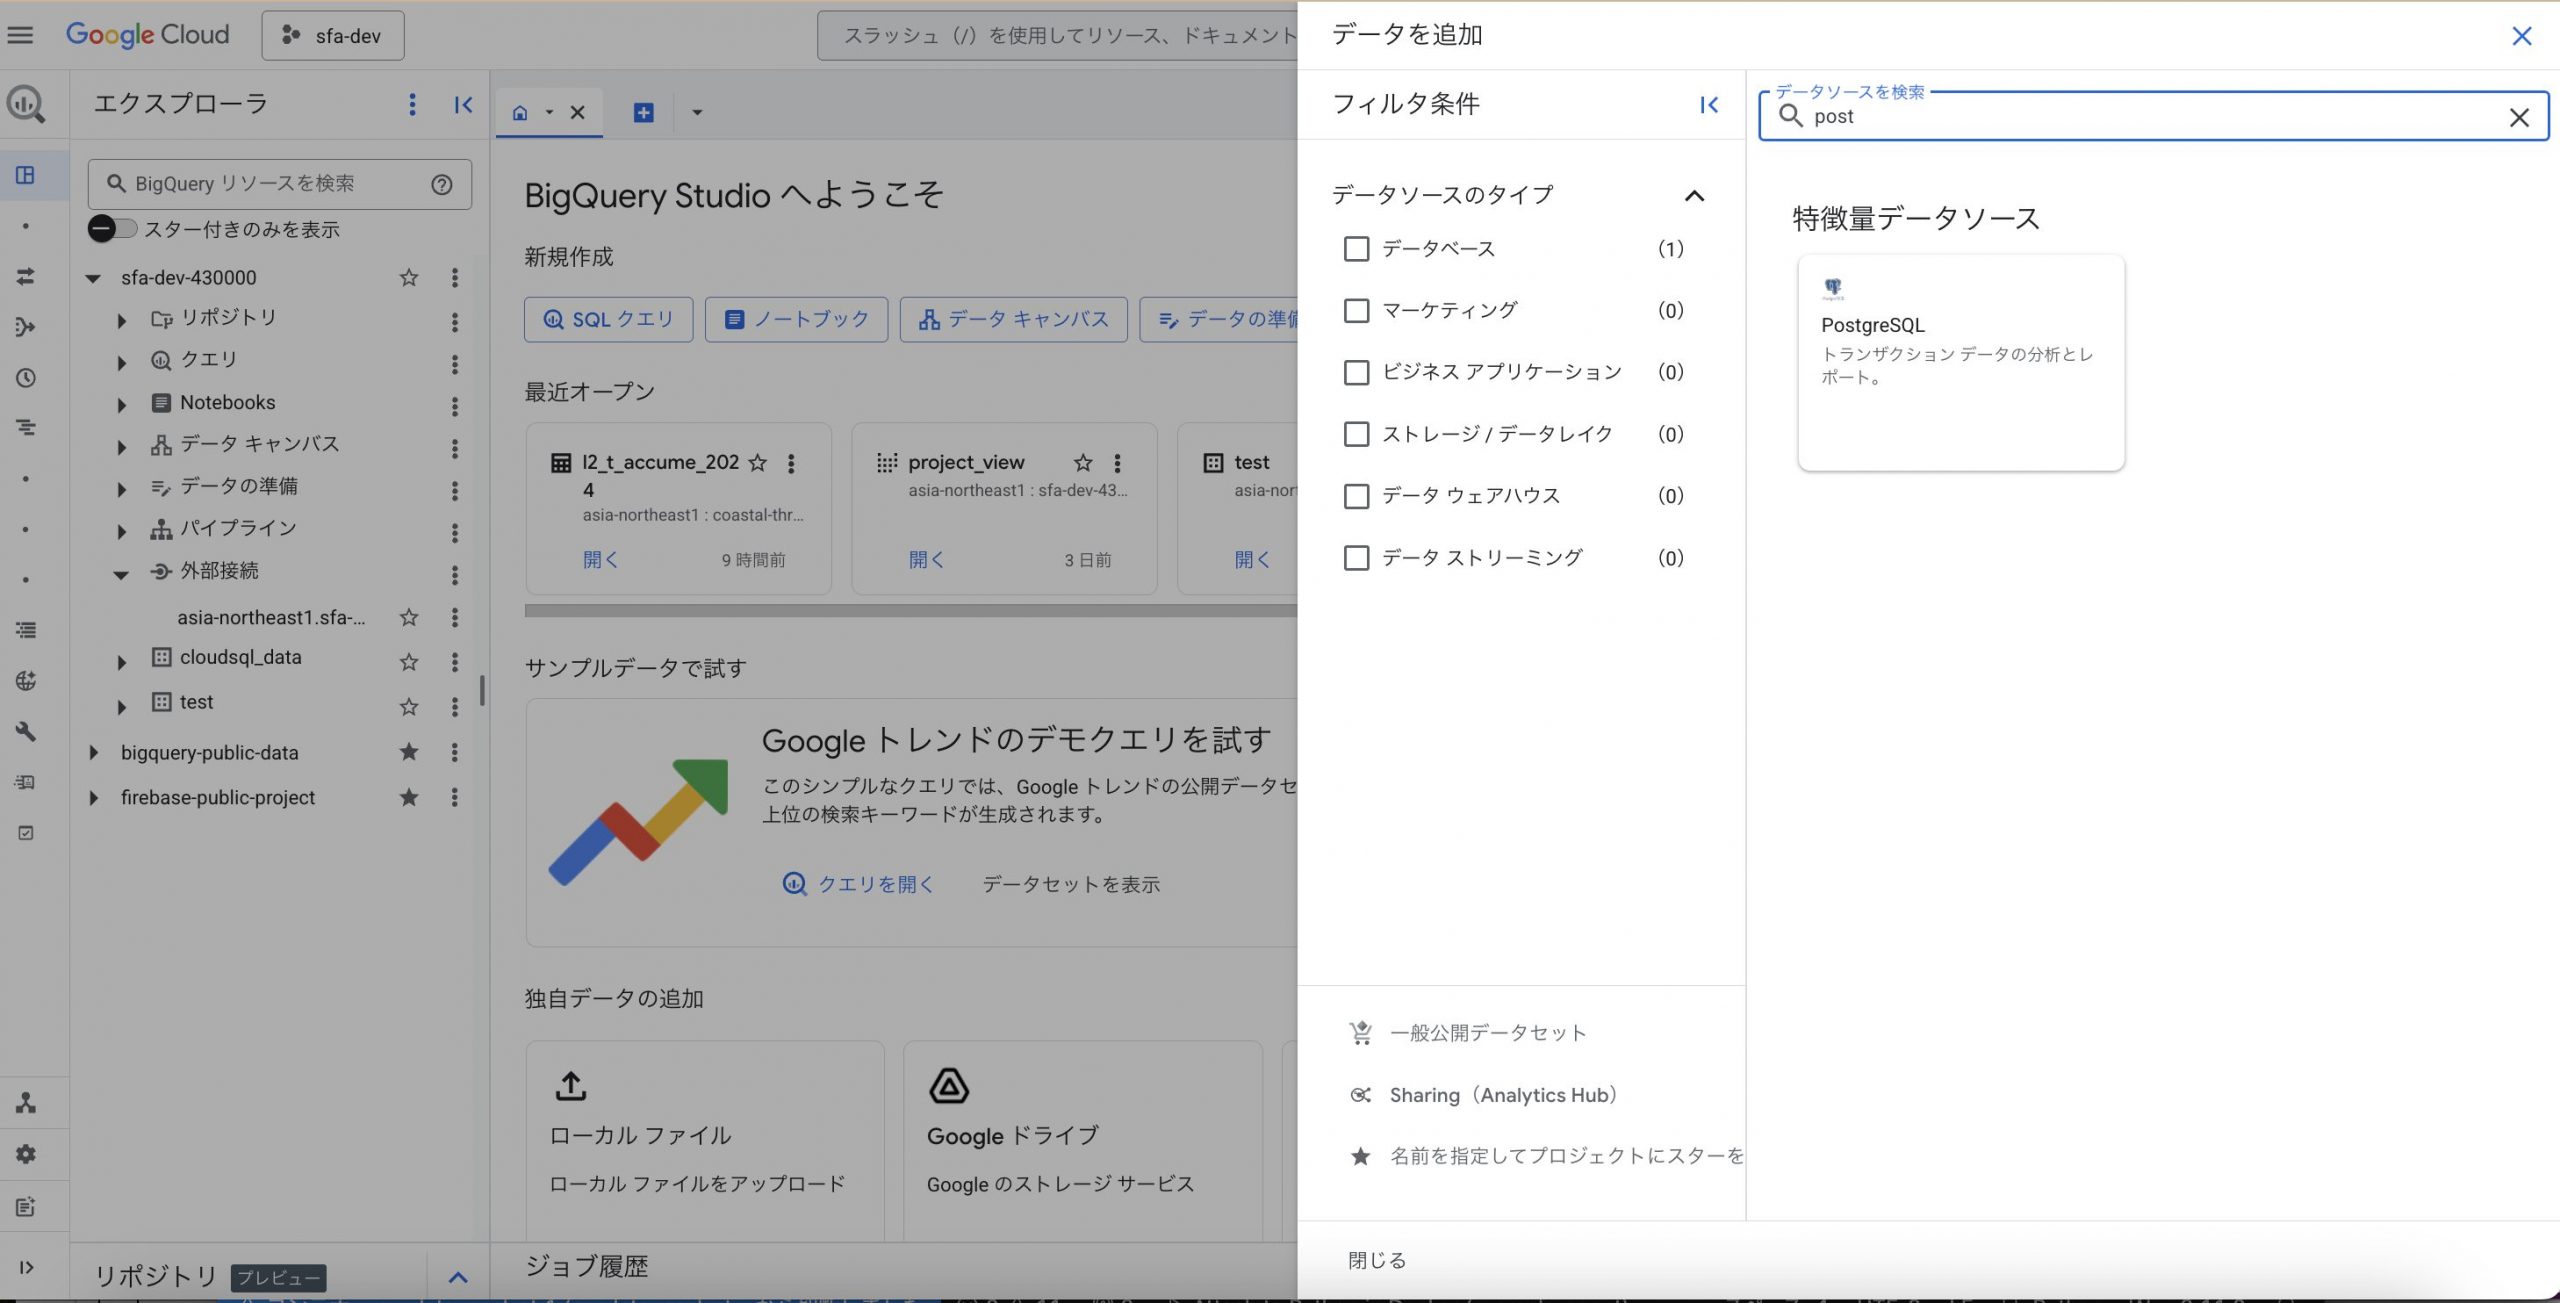Check the マーケティング filter checkbox

(x=1356, y=310)
